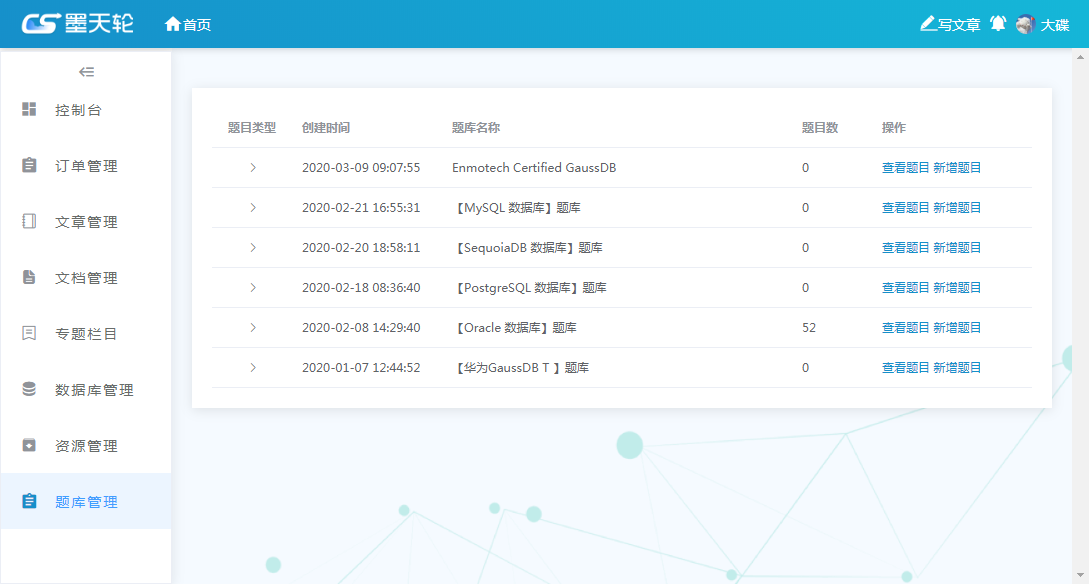Click the 专题栏目 icon in sidebar
Screen dimensions: 1089x584
(x=29, y=333)
